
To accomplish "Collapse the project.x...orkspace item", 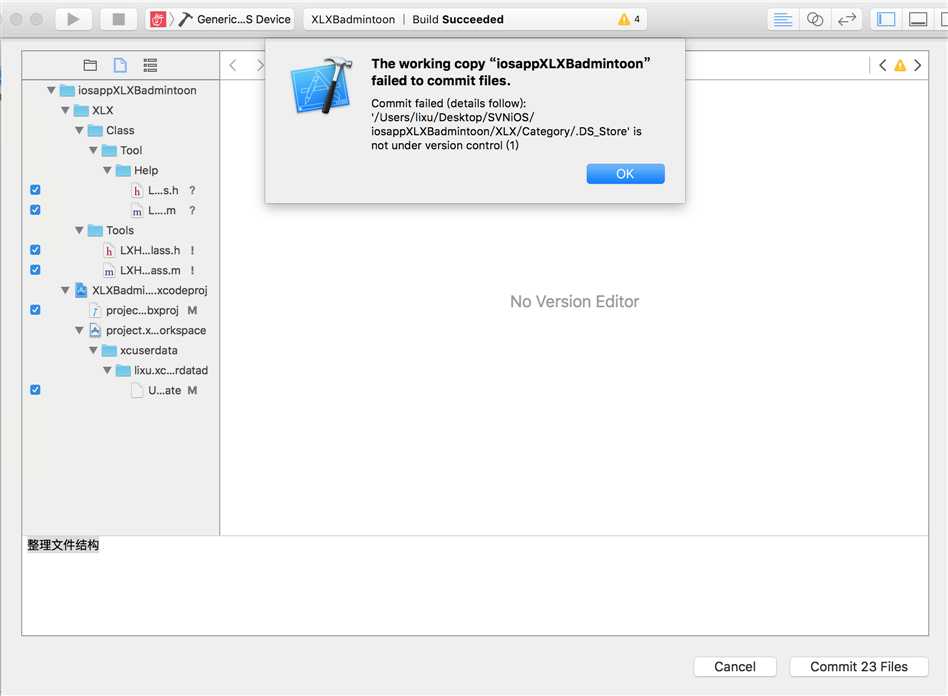I will (79, 330).
